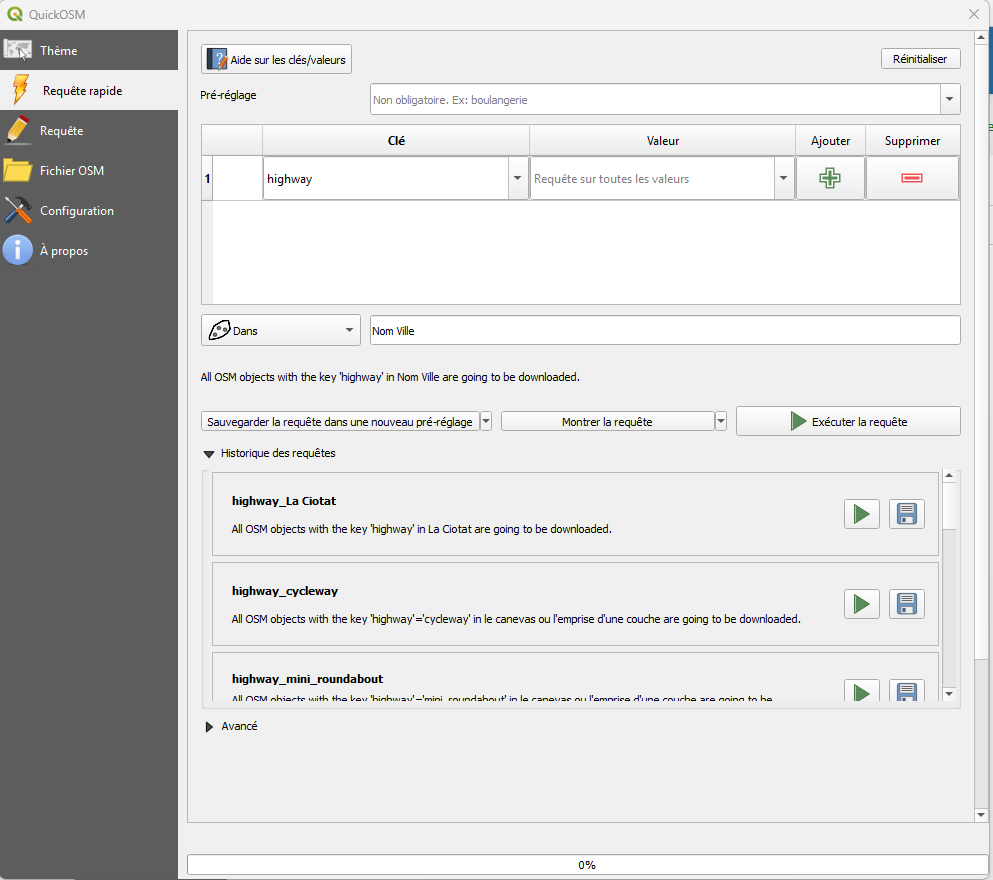The width and height of the screenshot is (993, 880).
Task: Select the highway_cycleway history title
Action: tap(285, 591)
